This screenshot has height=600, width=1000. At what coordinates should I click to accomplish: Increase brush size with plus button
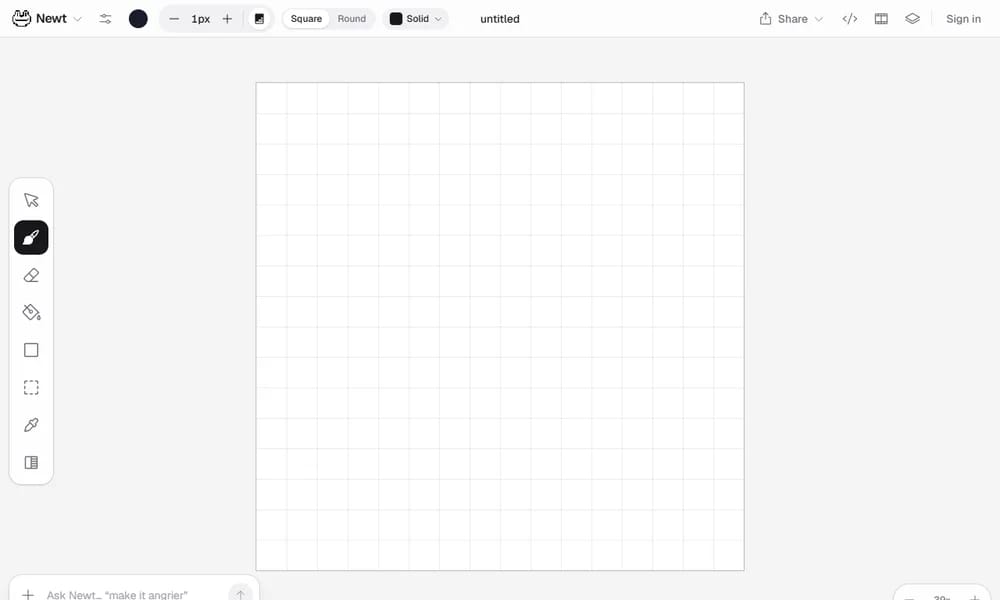[x=227, y=19]
